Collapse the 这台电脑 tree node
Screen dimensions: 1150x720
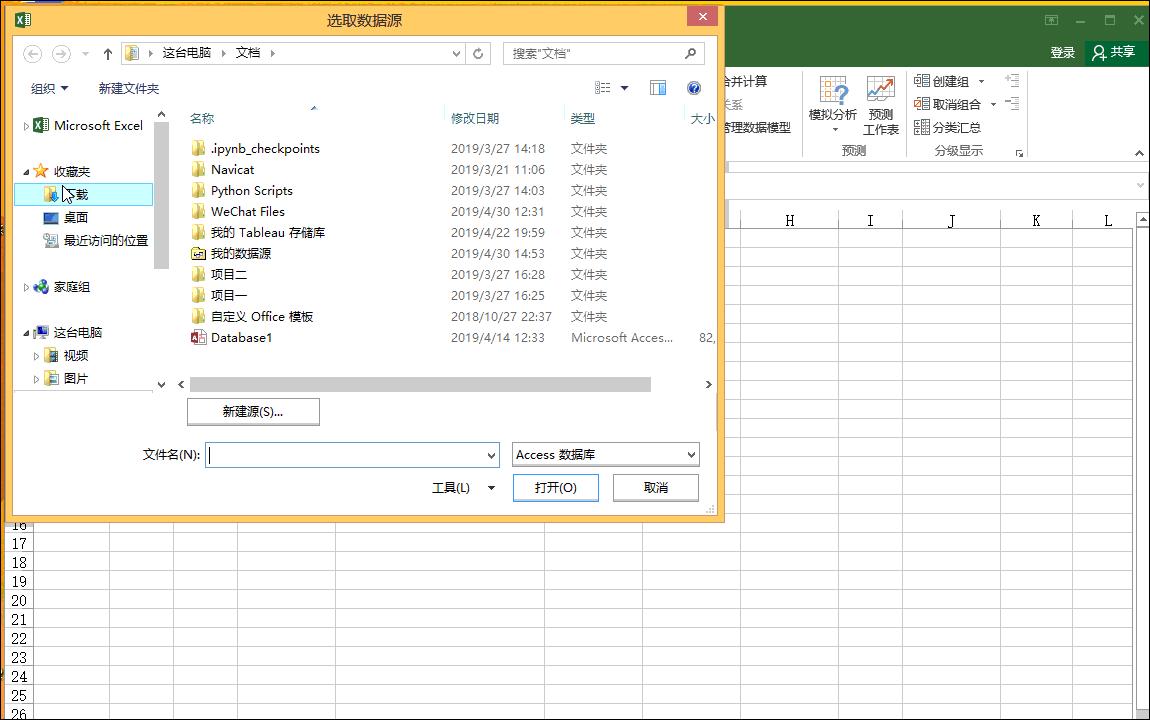coord(26,334)
